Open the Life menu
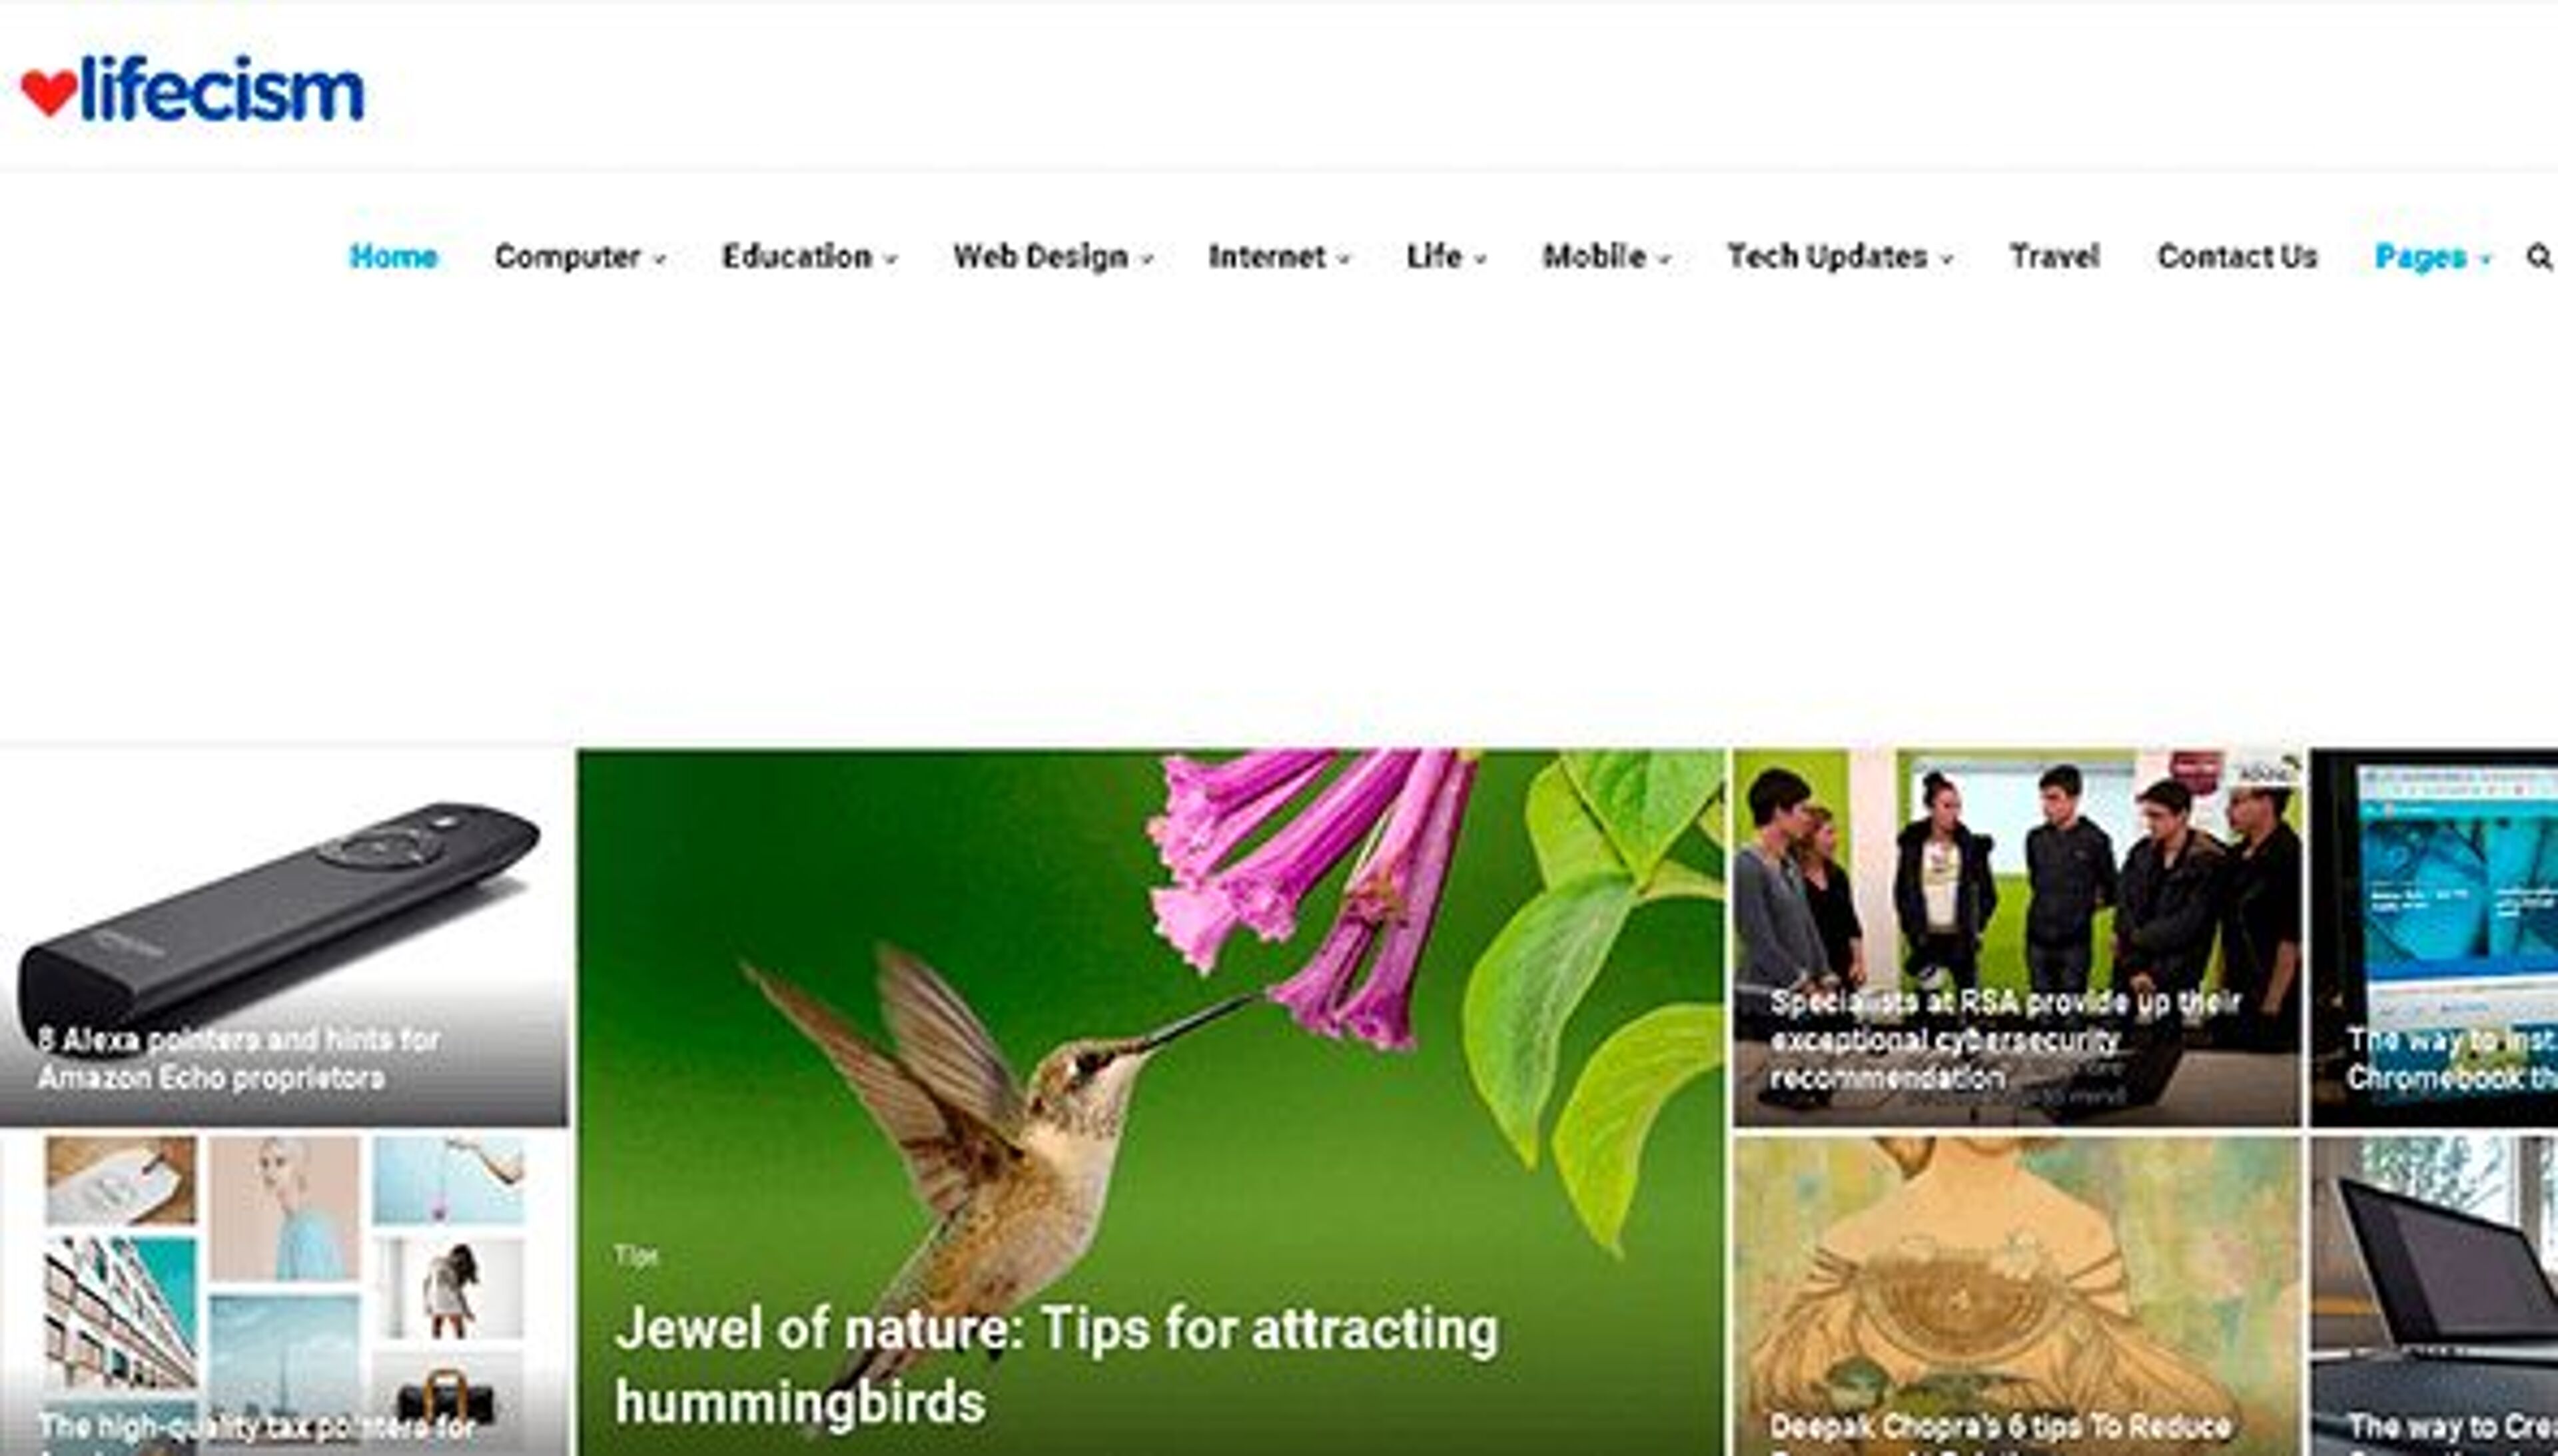 point(1446,257)
